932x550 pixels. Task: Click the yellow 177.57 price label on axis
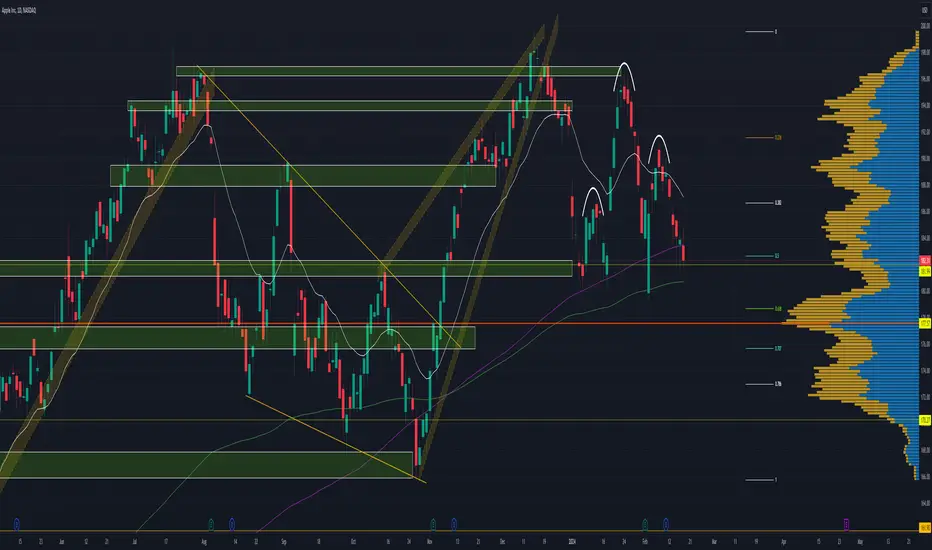click(925, 323)
